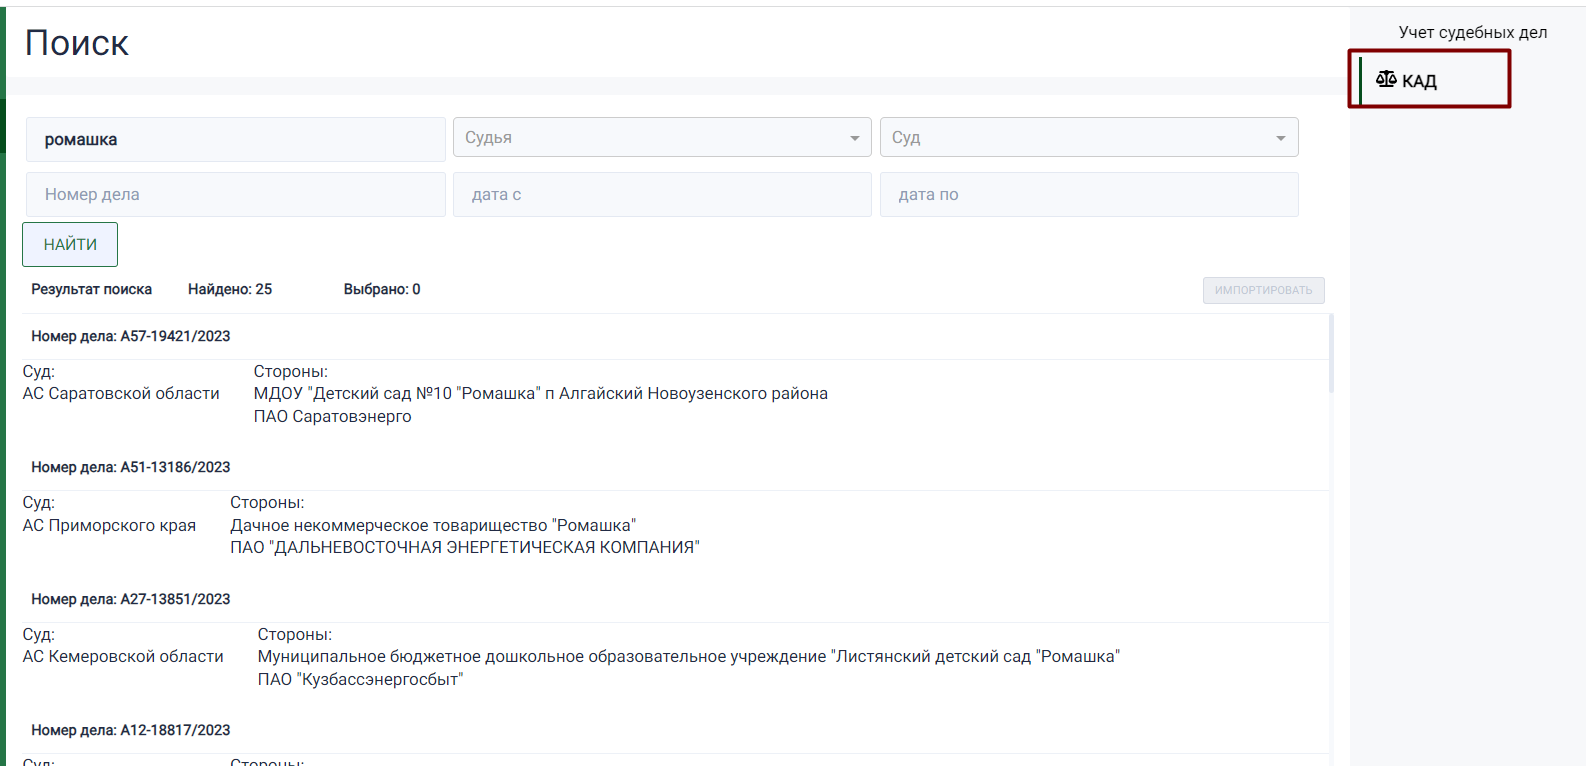Viewport: 1586px width, 766px height.
Task: Click the Найдено: 25 results counter
Action: [230, 289]
